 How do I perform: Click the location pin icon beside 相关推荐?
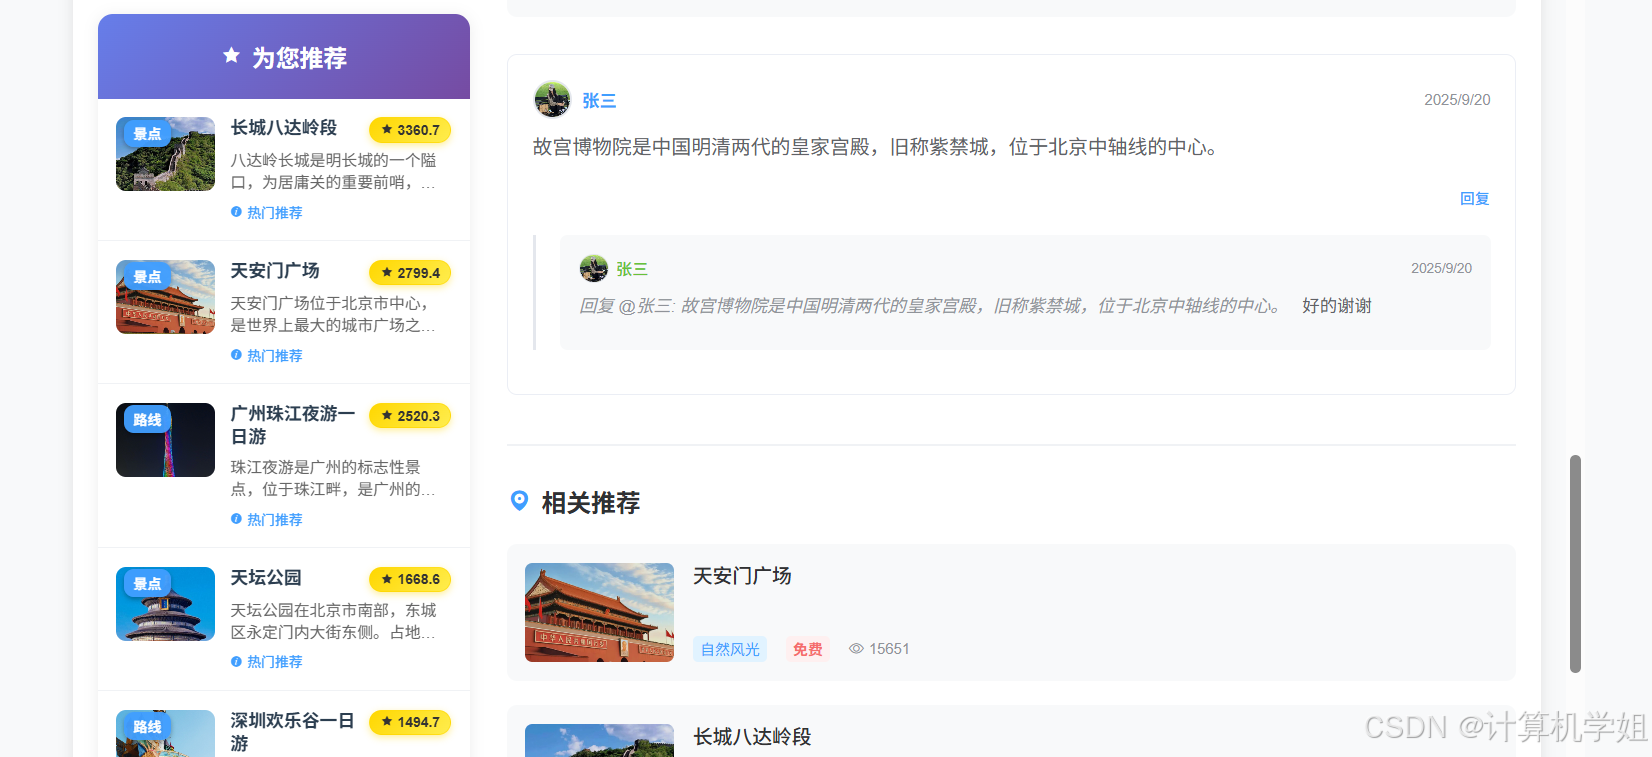point(519,501)
